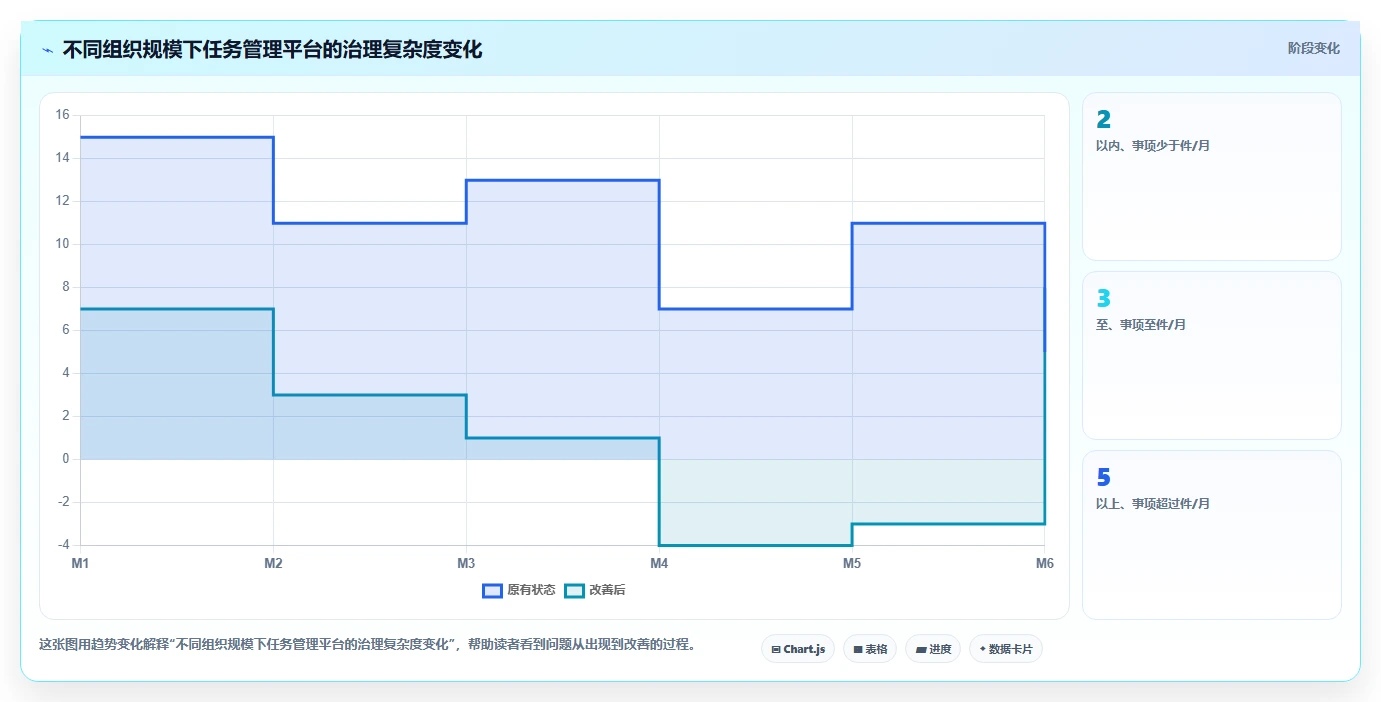Image resolution: width=1381 pixels, height=702 pixels.
Task: Click the M1 axis label
Action: click(80, 564)
